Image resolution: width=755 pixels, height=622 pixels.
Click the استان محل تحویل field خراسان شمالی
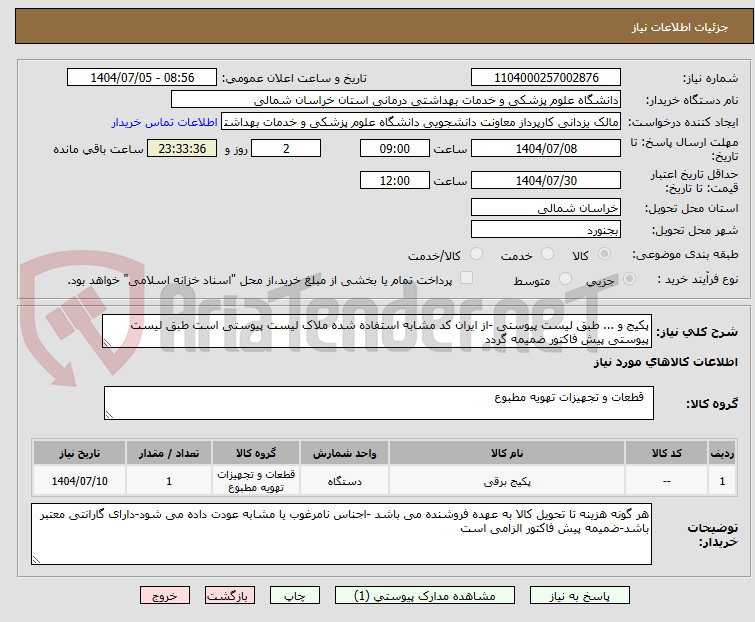pos(546,208)
